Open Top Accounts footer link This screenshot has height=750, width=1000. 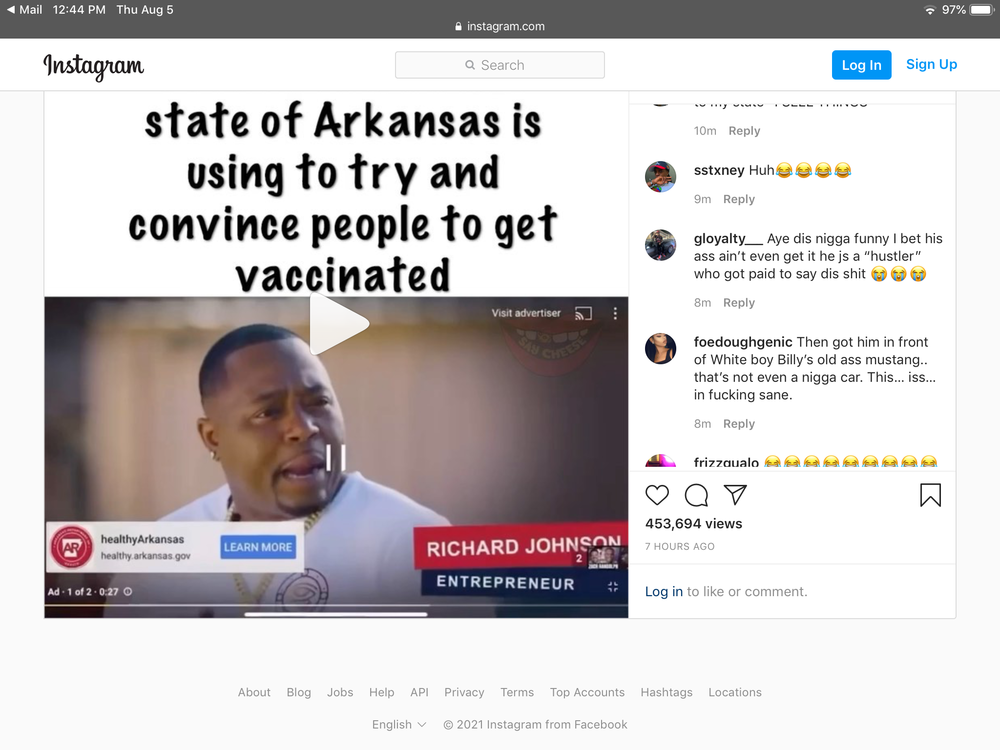click(587, 693)
